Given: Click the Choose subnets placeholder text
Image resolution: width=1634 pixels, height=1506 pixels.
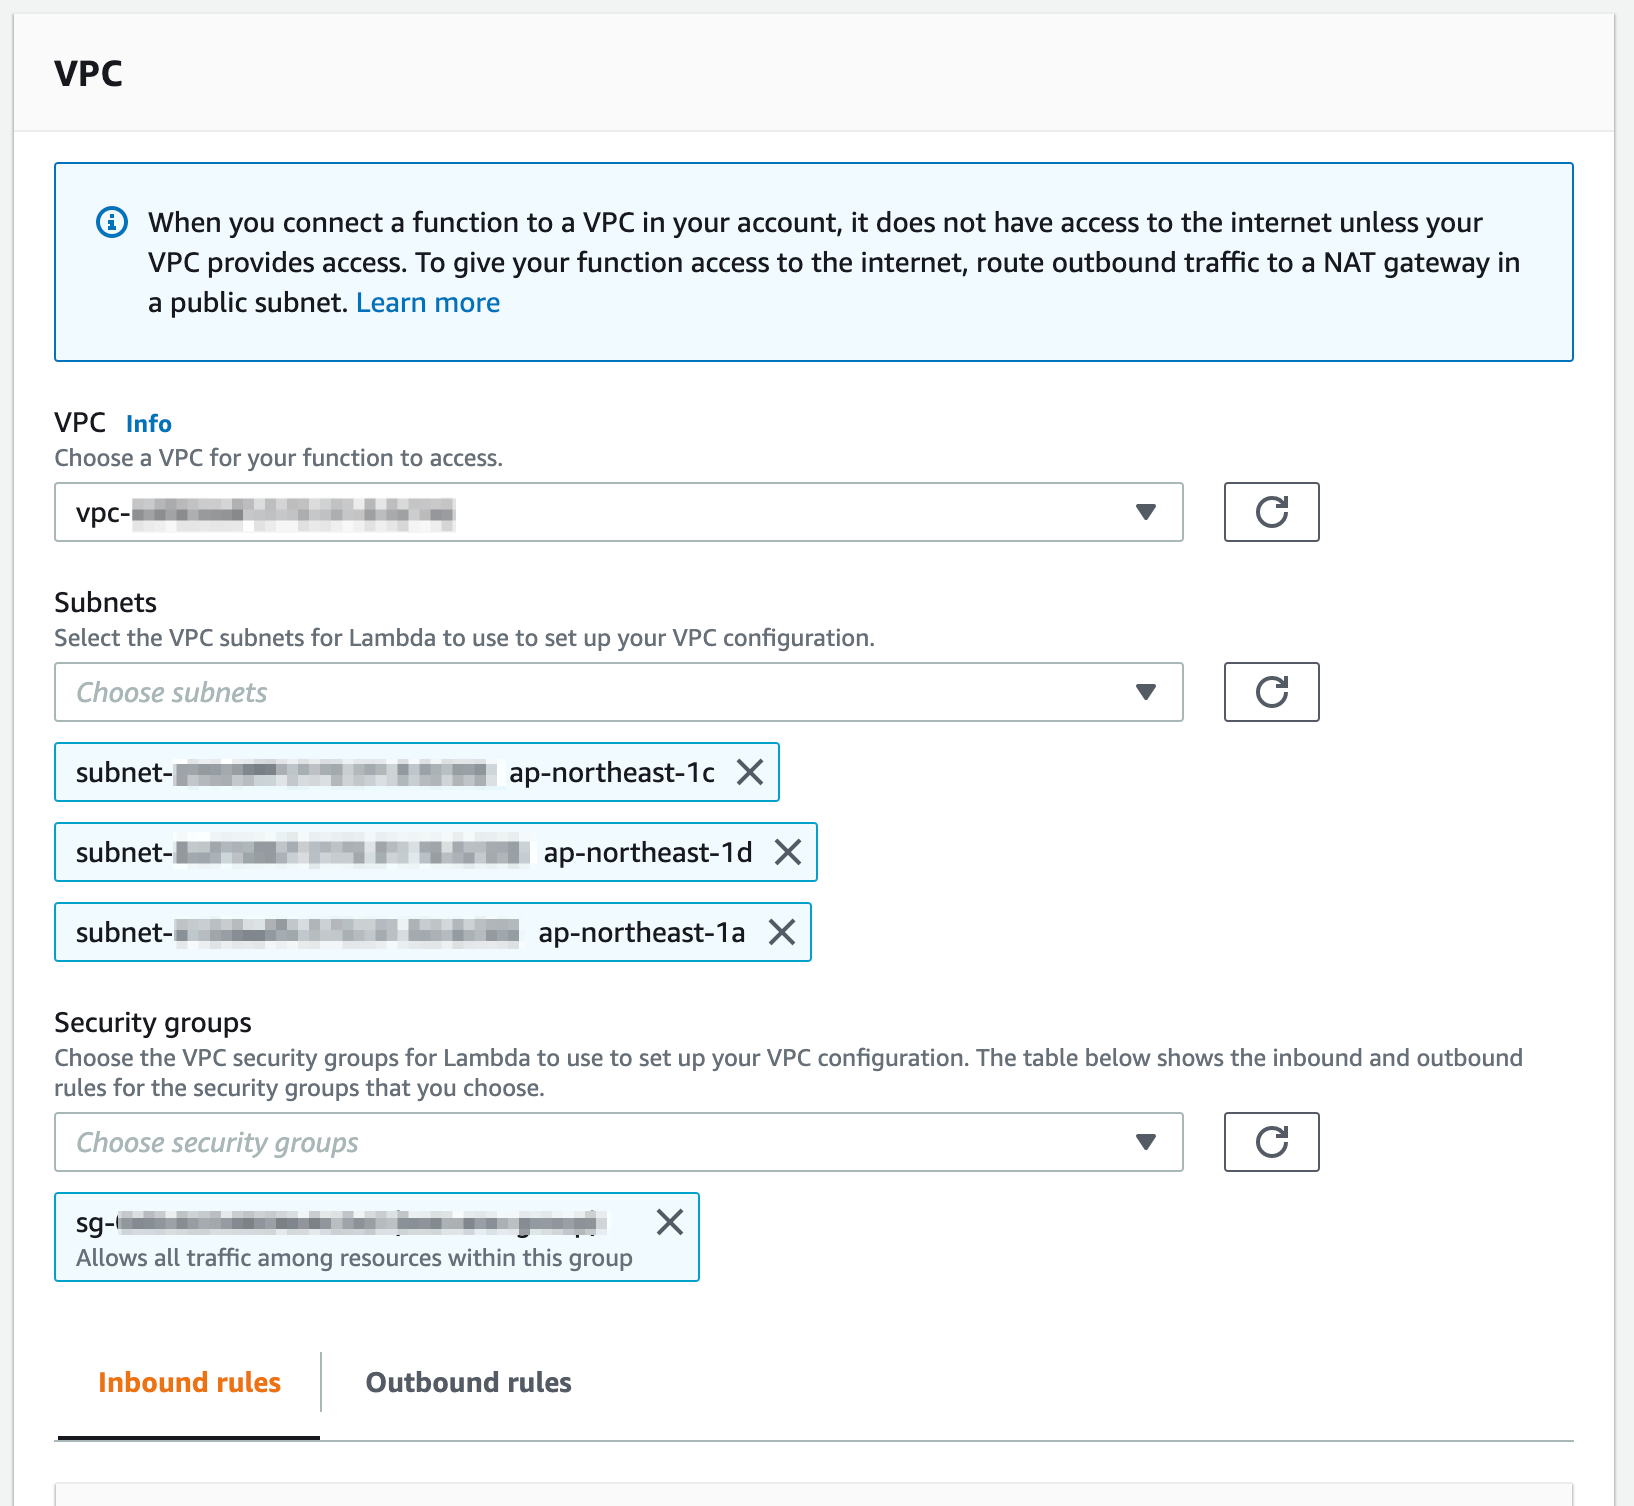Looking at the screenshot, I should pos(172,692).
